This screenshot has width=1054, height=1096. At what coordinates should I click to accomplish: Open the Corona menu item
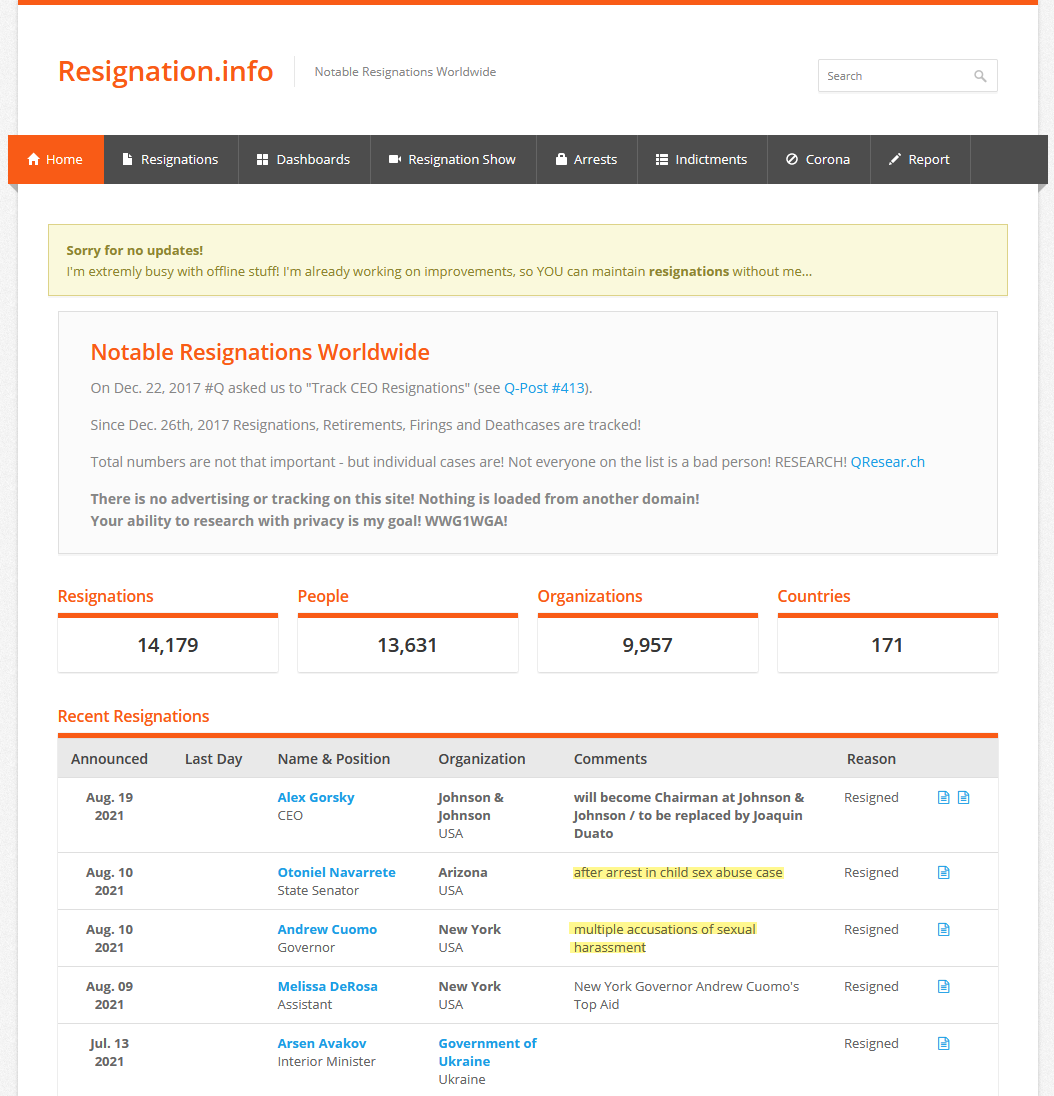pyautogui.click(x=818, y=159)
